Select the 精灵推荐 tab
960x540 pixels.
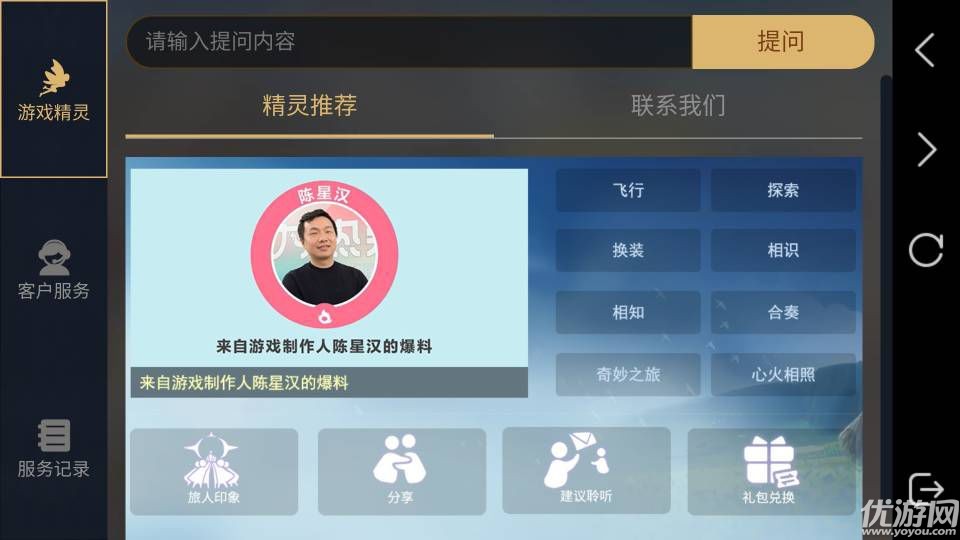pyautogui.click(x=310, y=106)
